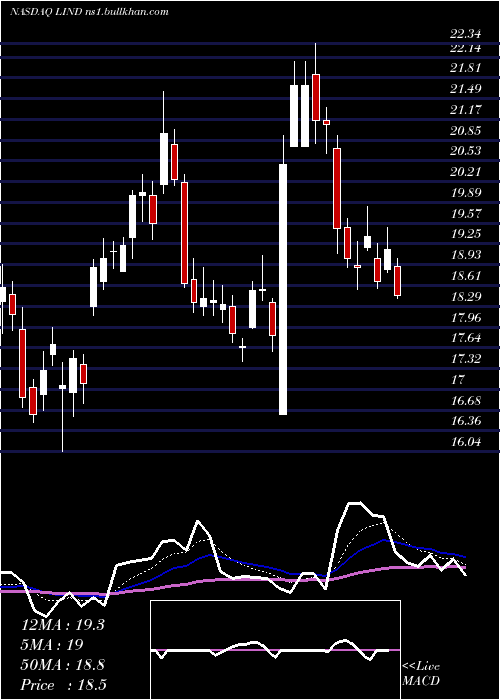Click the 21.17 price axis label
500x700 pixels.
click(465, 109)
